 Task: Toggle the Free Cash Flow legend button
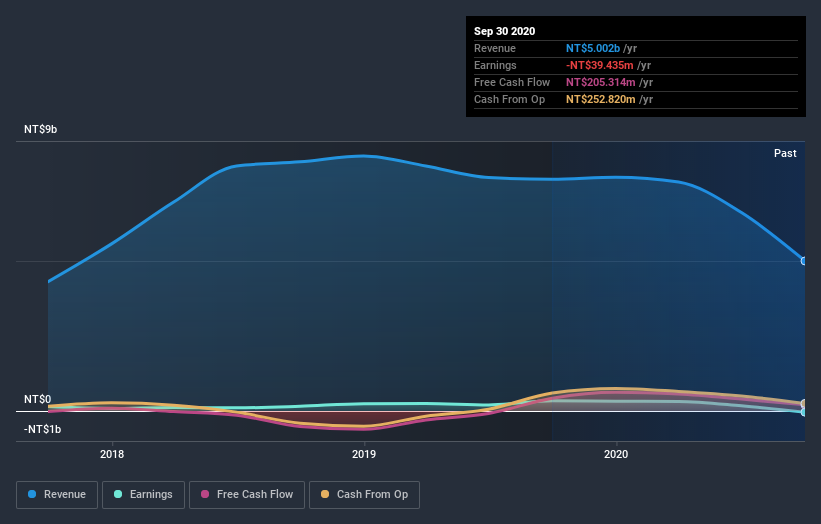247,495
